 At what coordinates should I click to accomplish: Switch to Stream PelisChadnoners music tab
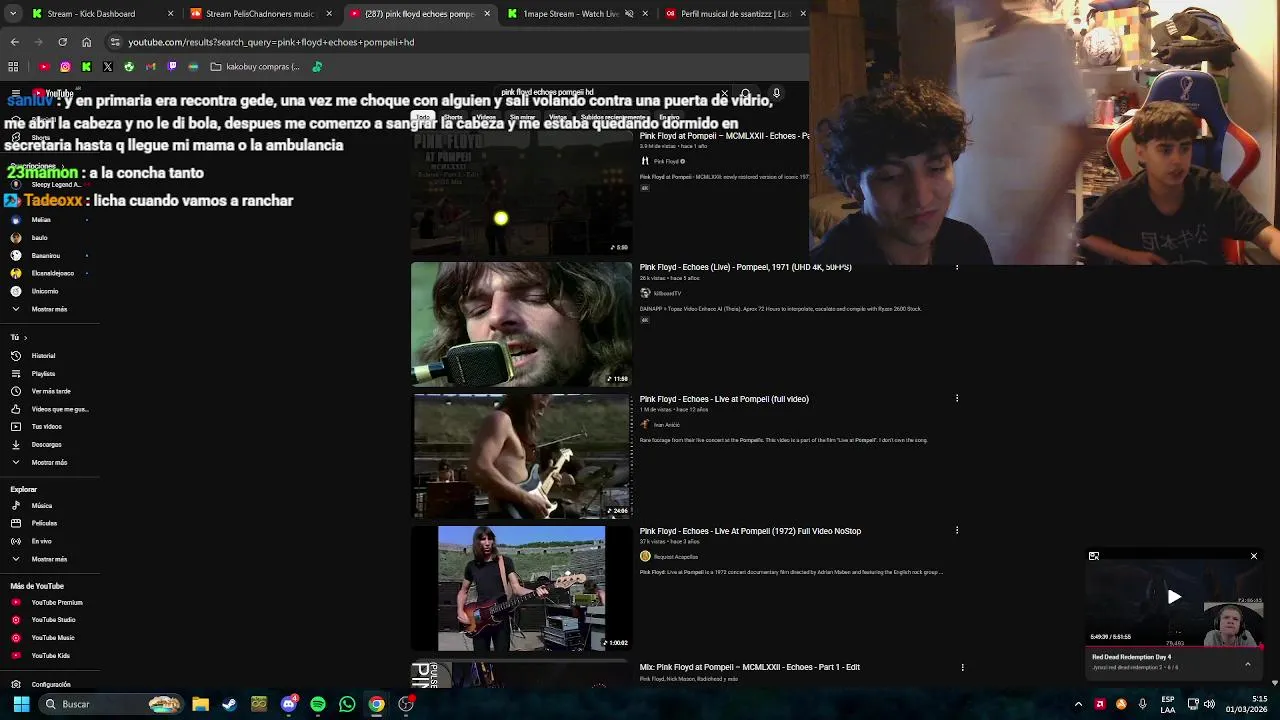[259, 14]
